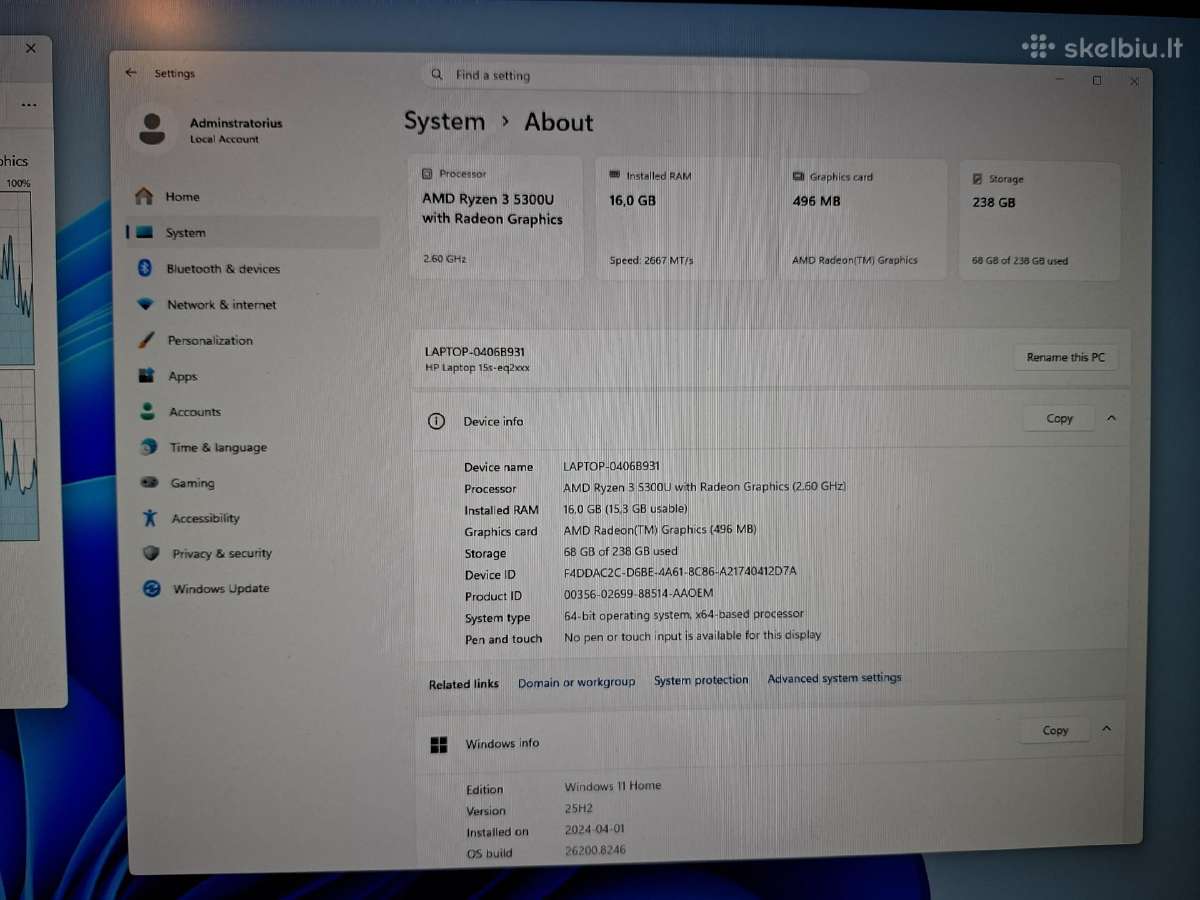This screenshot has height=900, width=1200.
Task: Click the Storage 238 GB summary card
Action: pyautogui.click(x=1039, y=220)
